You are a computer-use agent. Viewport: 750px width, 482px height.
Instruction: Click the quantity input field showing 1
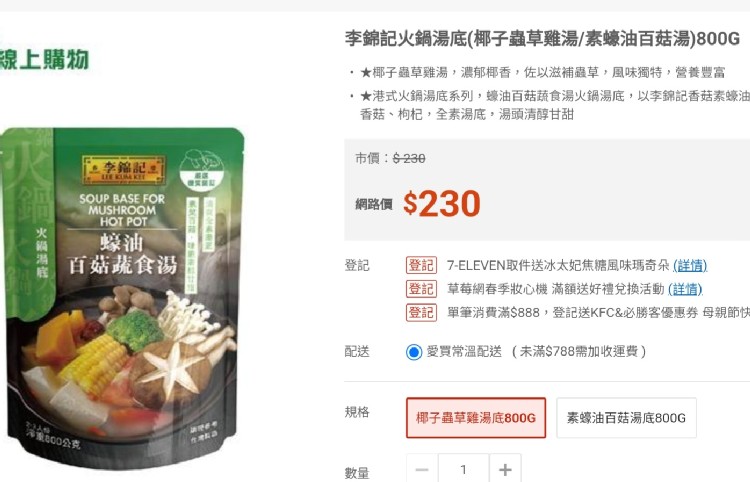click(463, 469)
